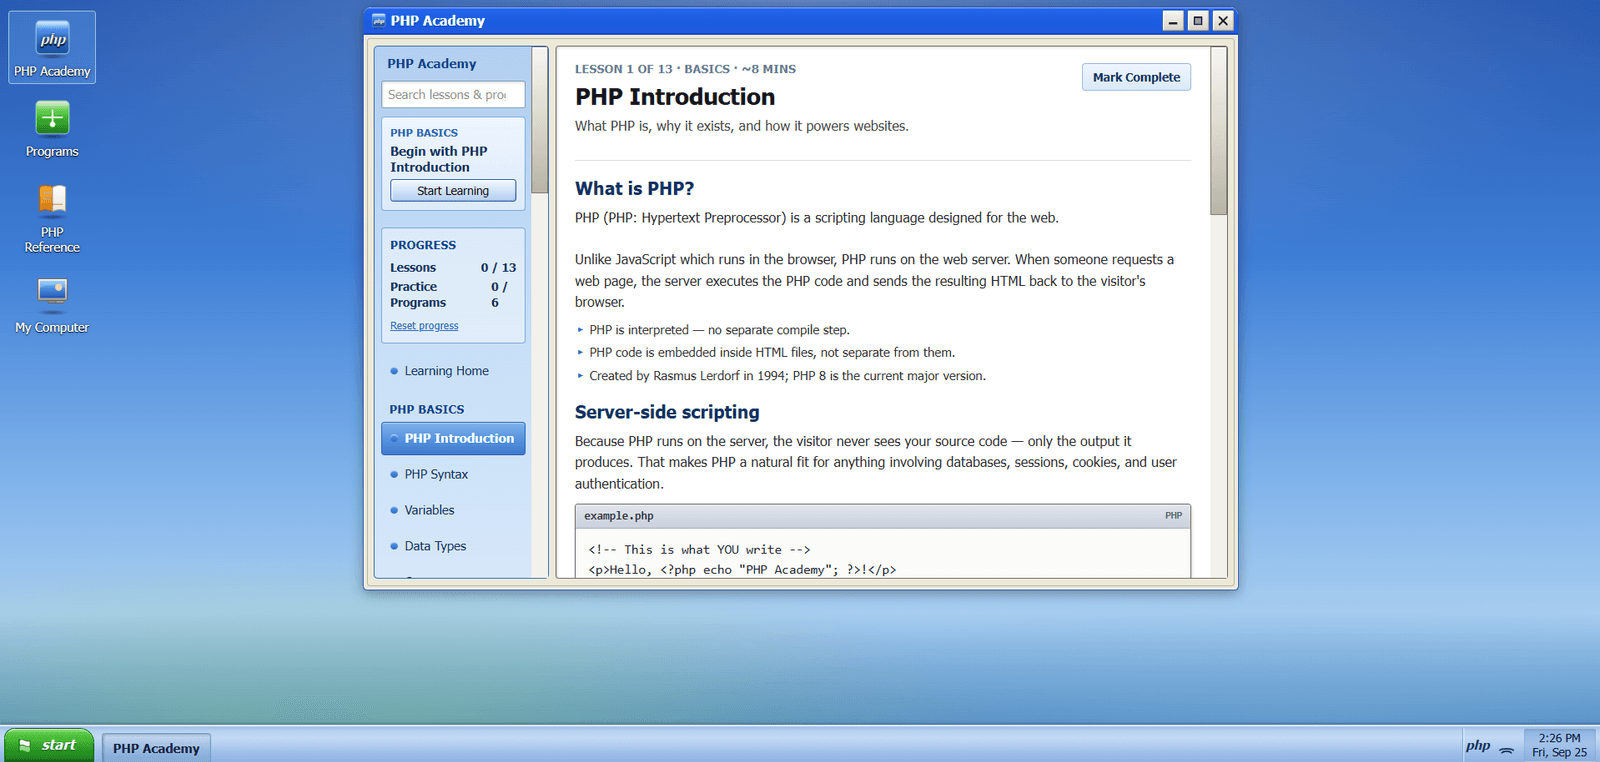Viewport: 1600px width, 762px height.
Task: Click the 'Created by Rasmus Lerdorf' bullet
Action: coord(787,376)
